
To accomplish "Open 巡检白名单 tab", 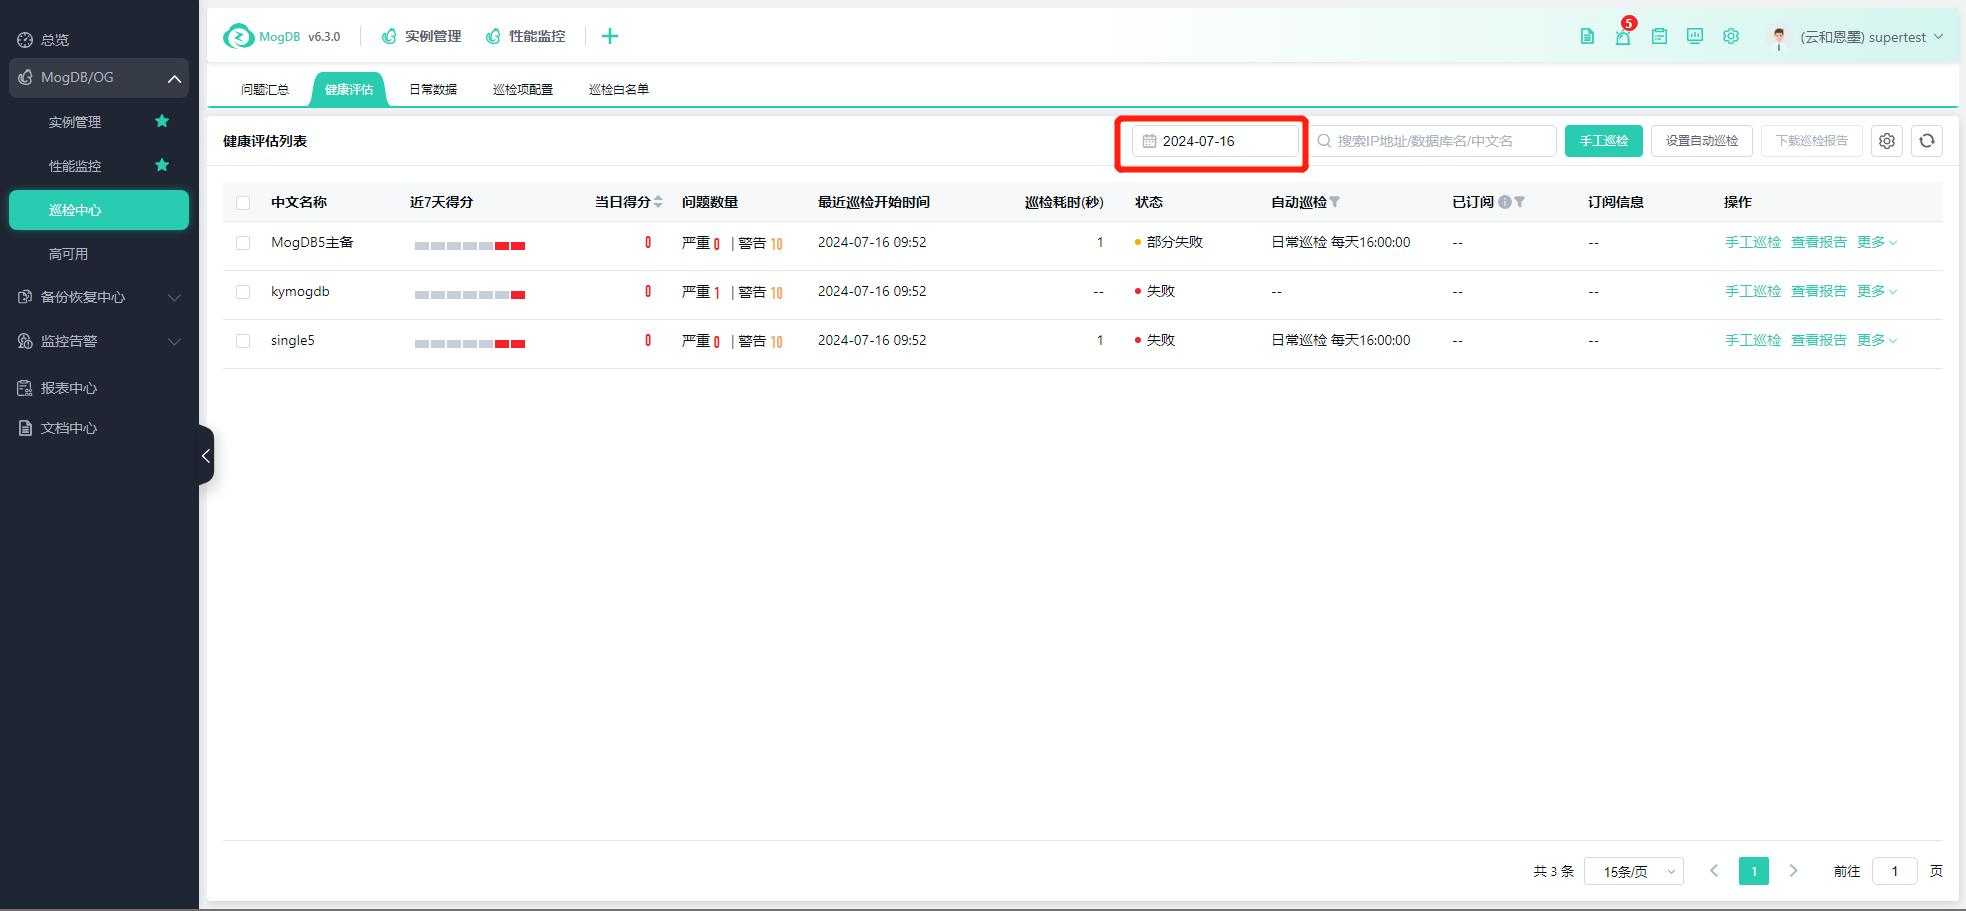I will tap(619, 89).
